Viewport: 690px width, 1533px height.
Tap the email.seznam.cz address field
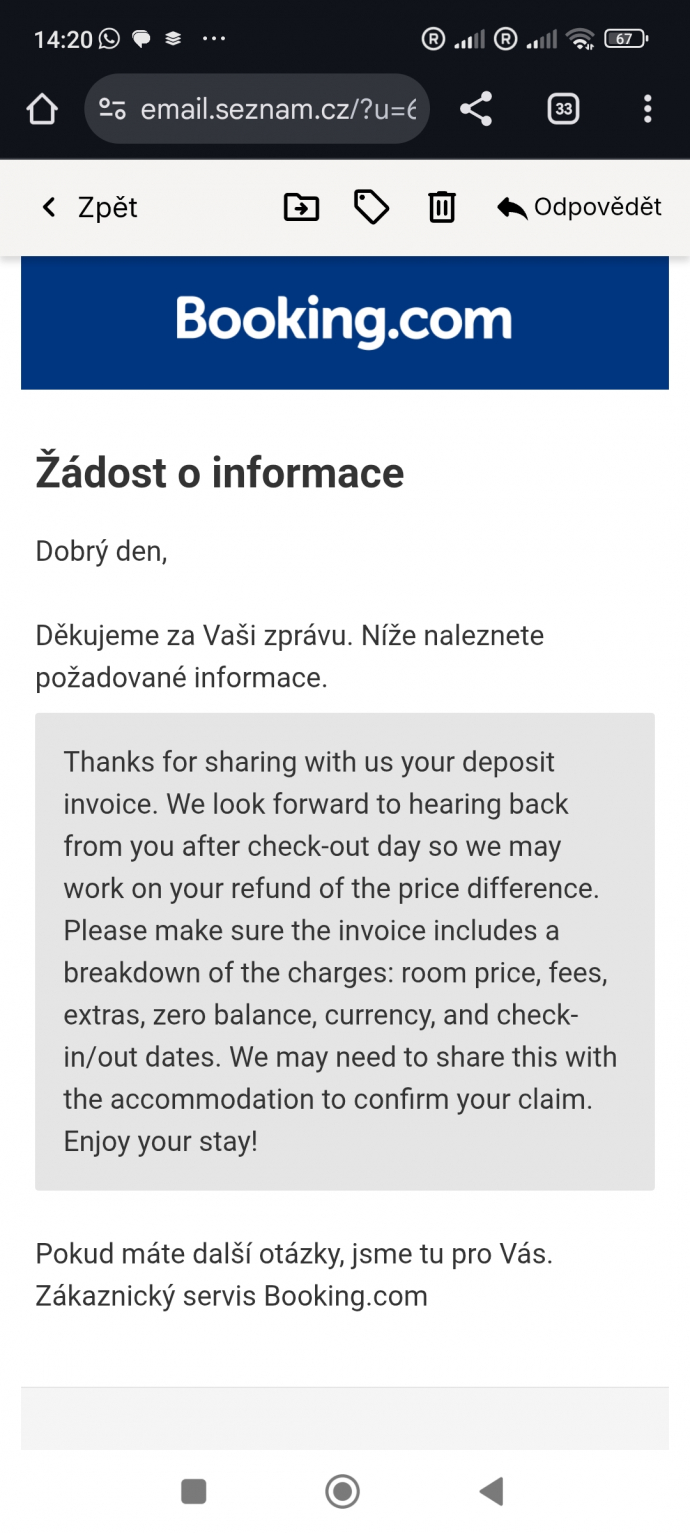pos(257,109)
